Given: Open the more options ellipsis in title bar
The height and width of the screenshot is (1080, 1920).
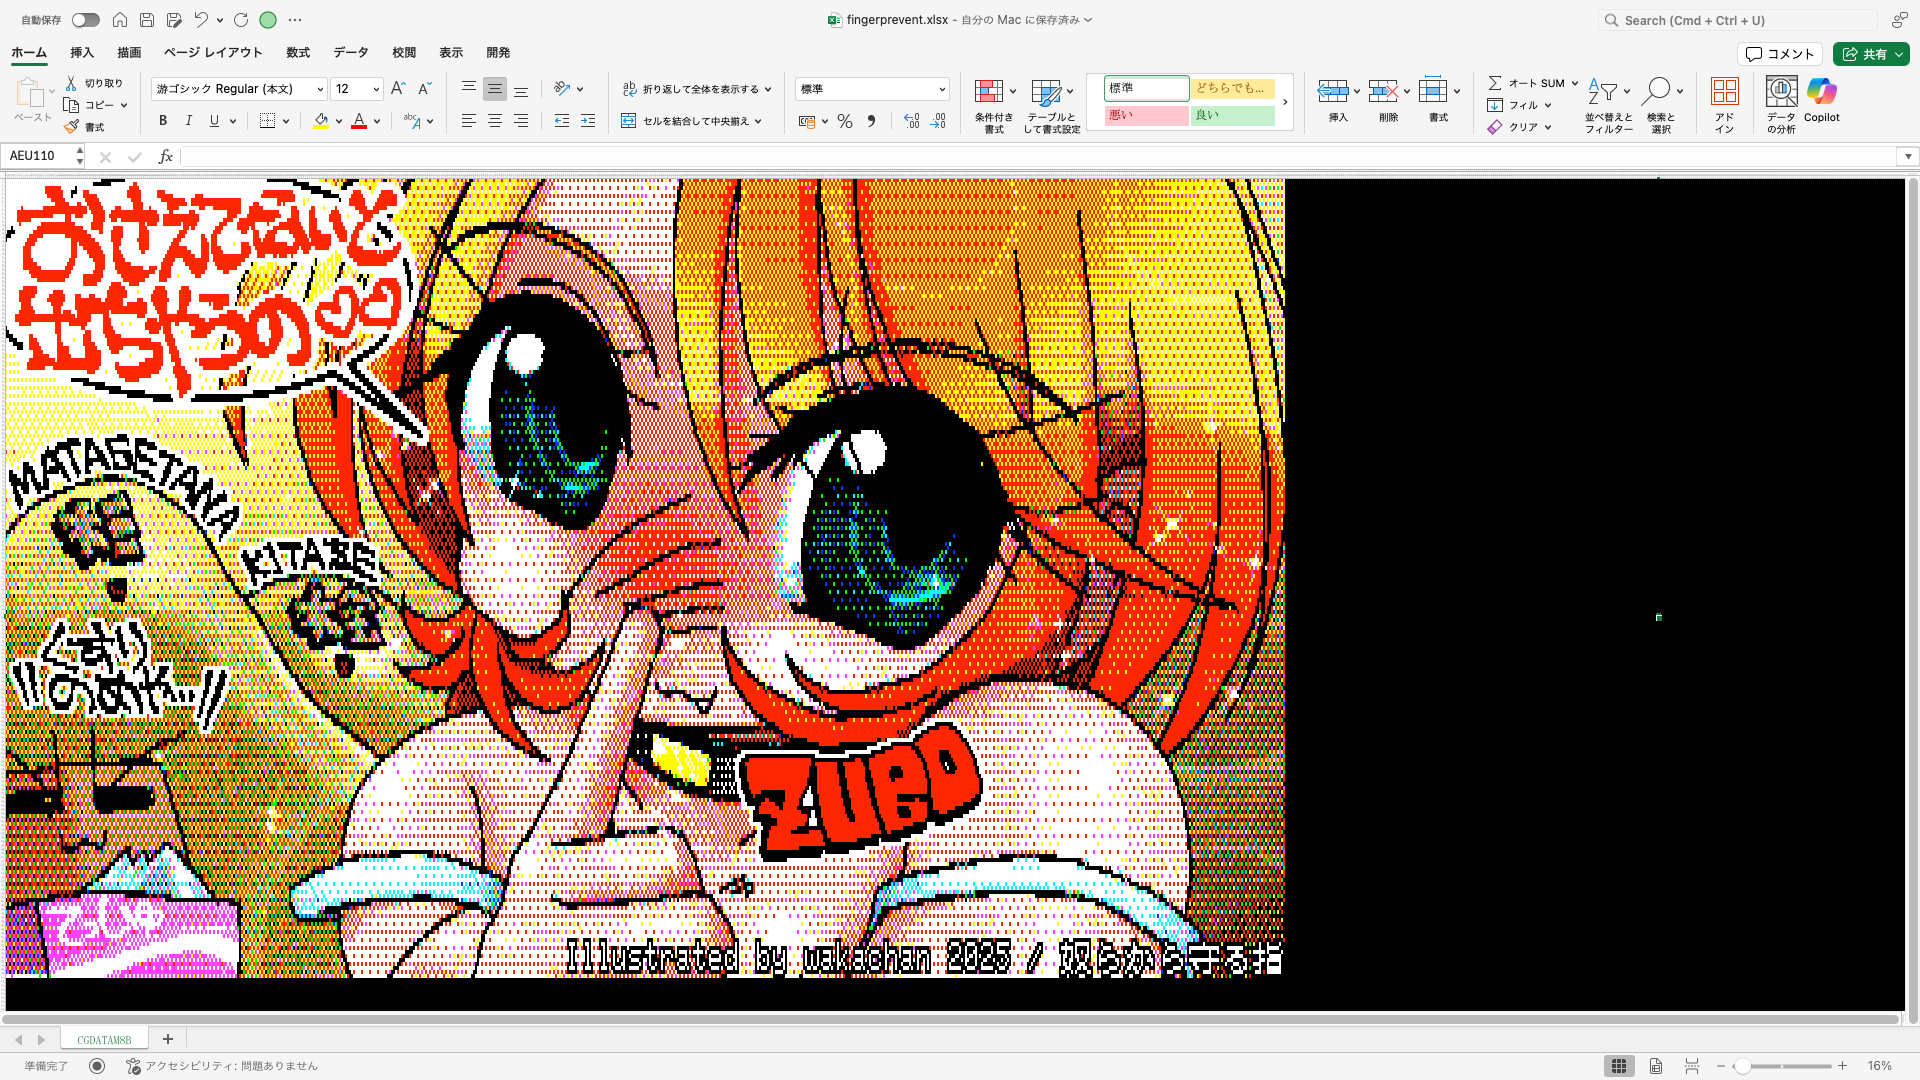Looking at the screenshot, I should [x=295, y=20].
